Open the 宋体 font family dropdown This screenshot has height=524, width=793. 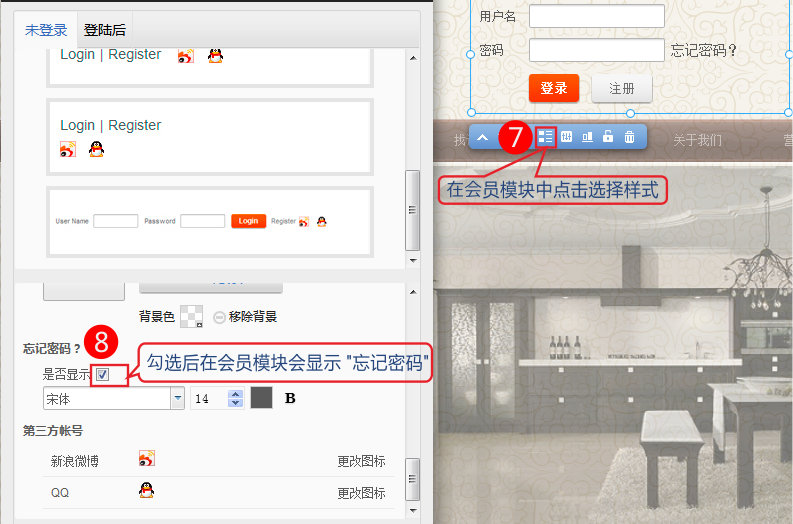click(x=178, y=398)
